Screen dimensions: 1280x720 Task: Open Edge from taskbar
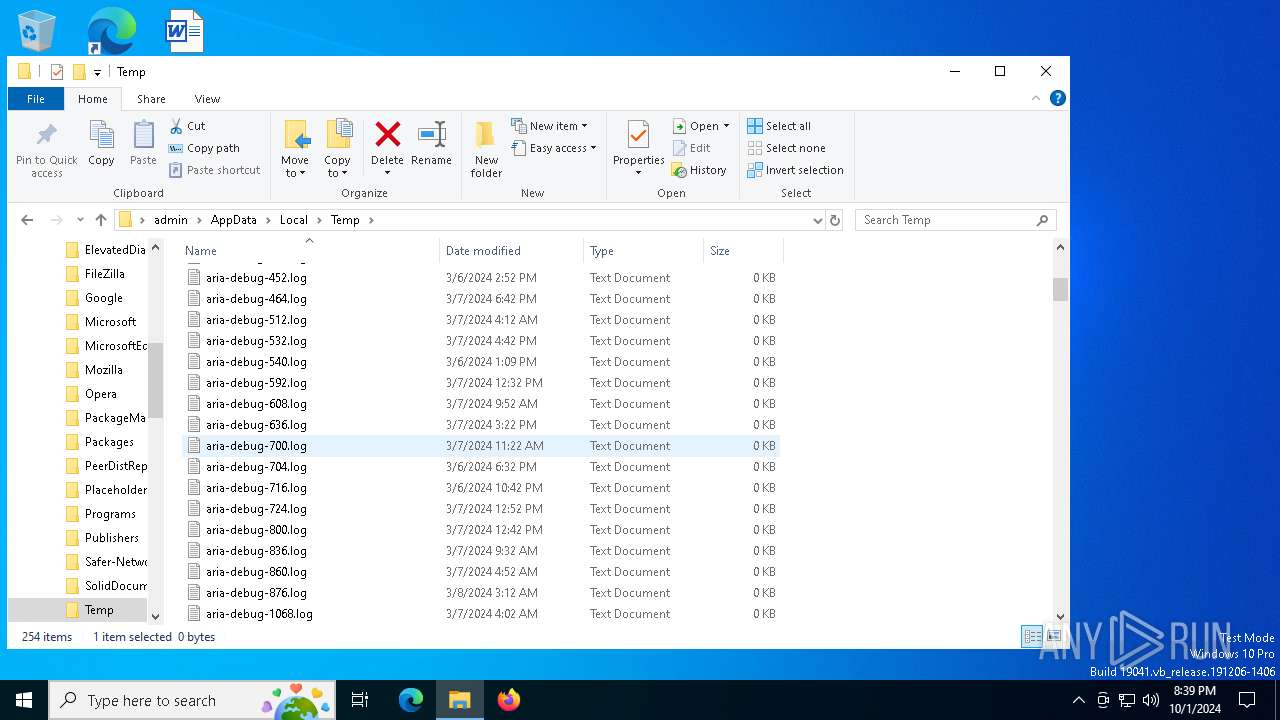click(411, 700)
